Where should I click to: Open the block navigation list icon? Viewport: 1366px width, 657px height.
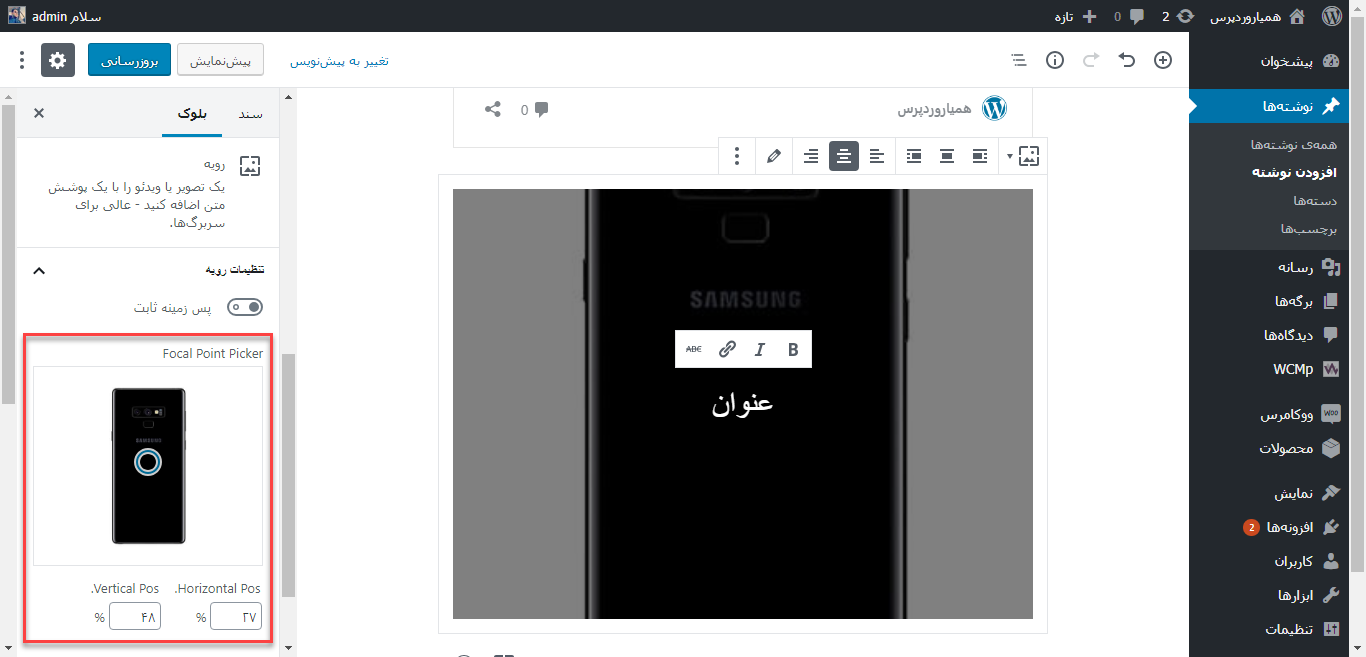[x=1019, y=60]
